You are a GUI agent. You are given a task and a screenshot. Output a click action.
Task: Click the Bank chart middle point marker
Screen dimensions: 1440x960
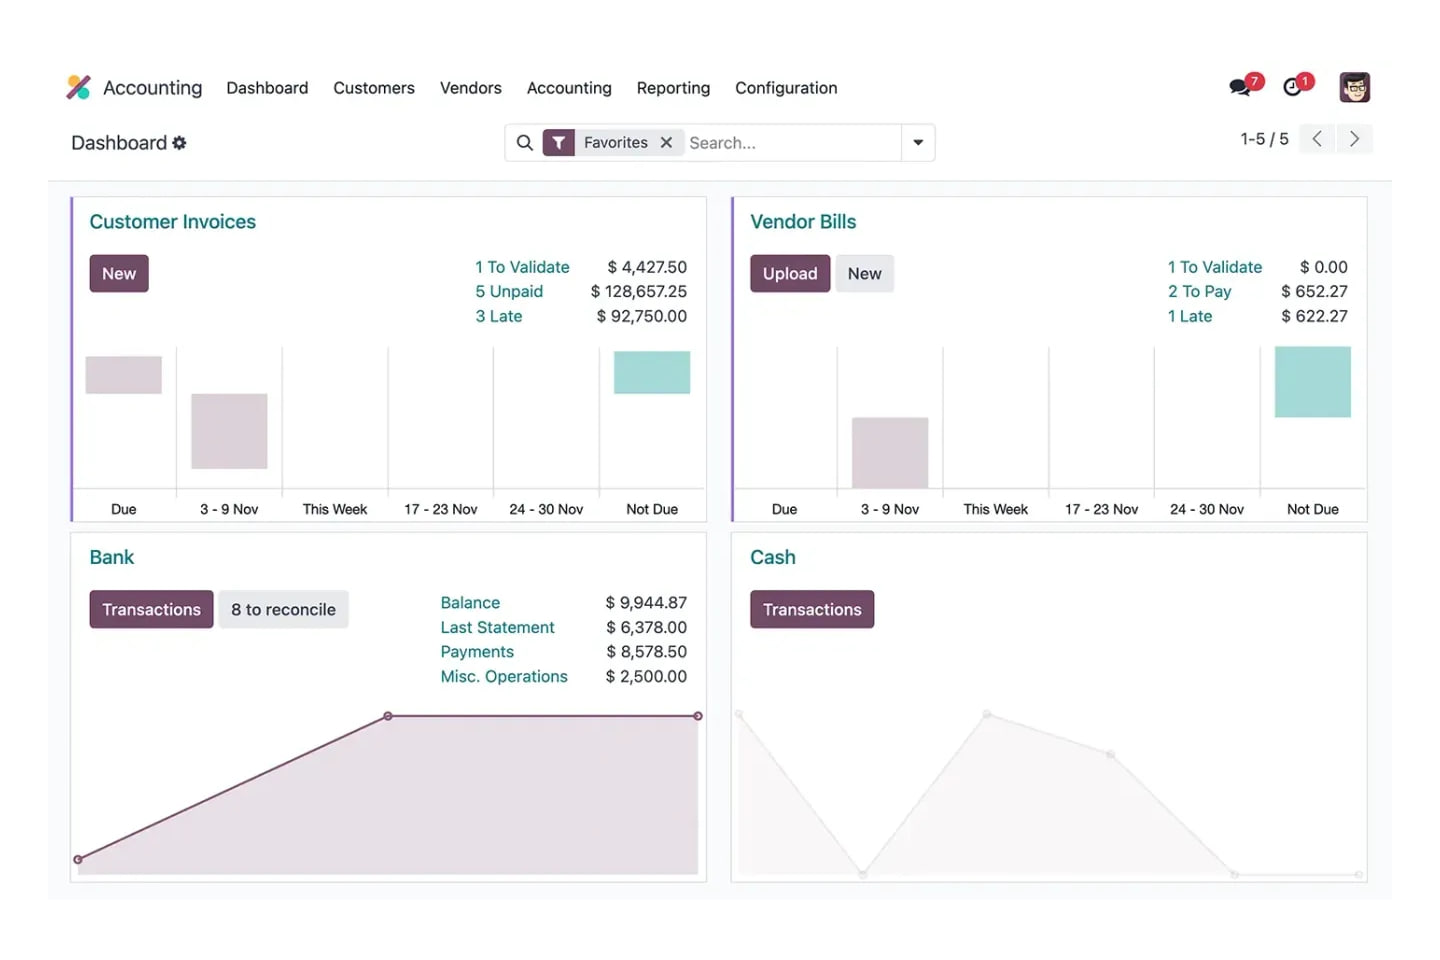pyautogui.click(x=388, y=716)
